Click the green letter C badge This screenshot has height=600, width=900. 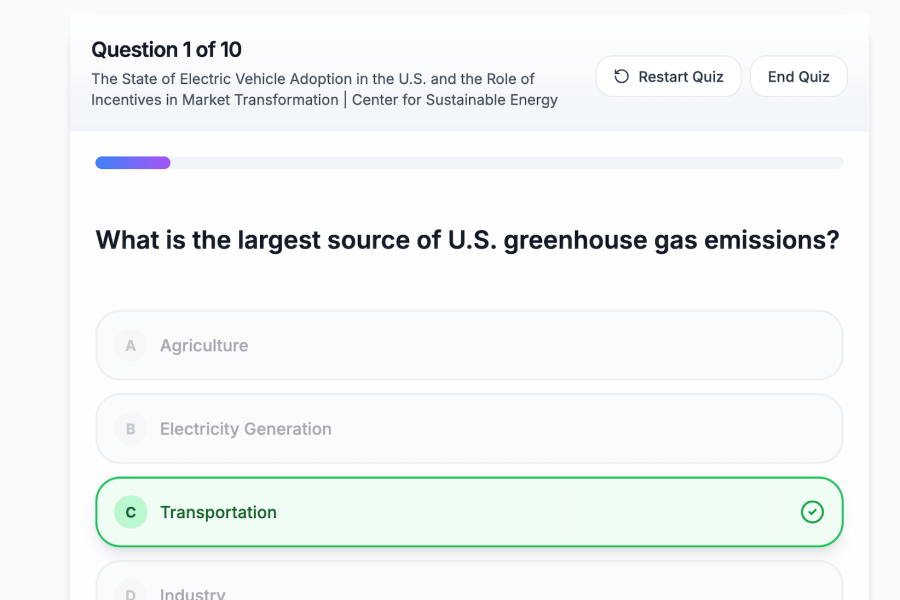130,512
